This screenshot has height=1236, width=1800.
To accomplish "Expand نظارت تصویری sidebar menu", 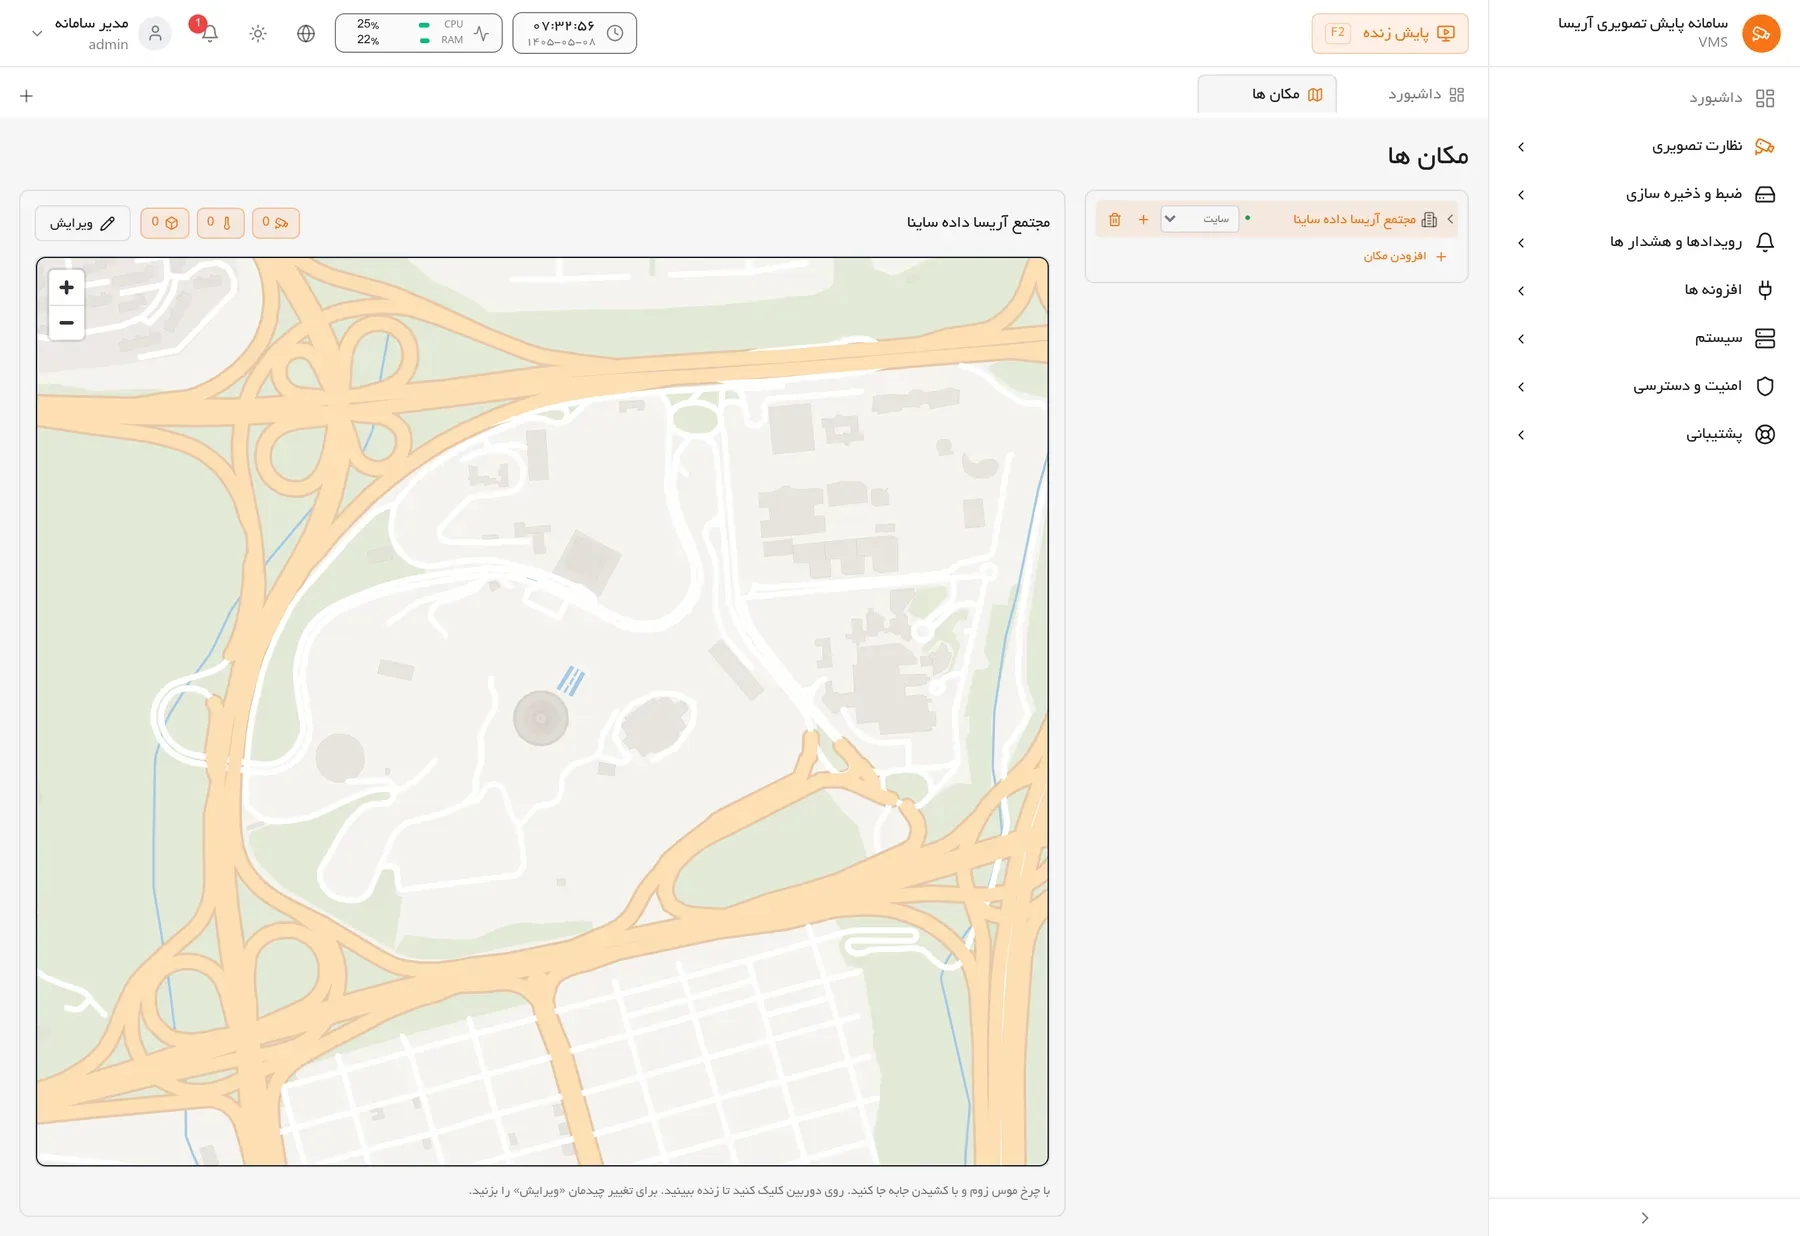I will coord(1644,146).
